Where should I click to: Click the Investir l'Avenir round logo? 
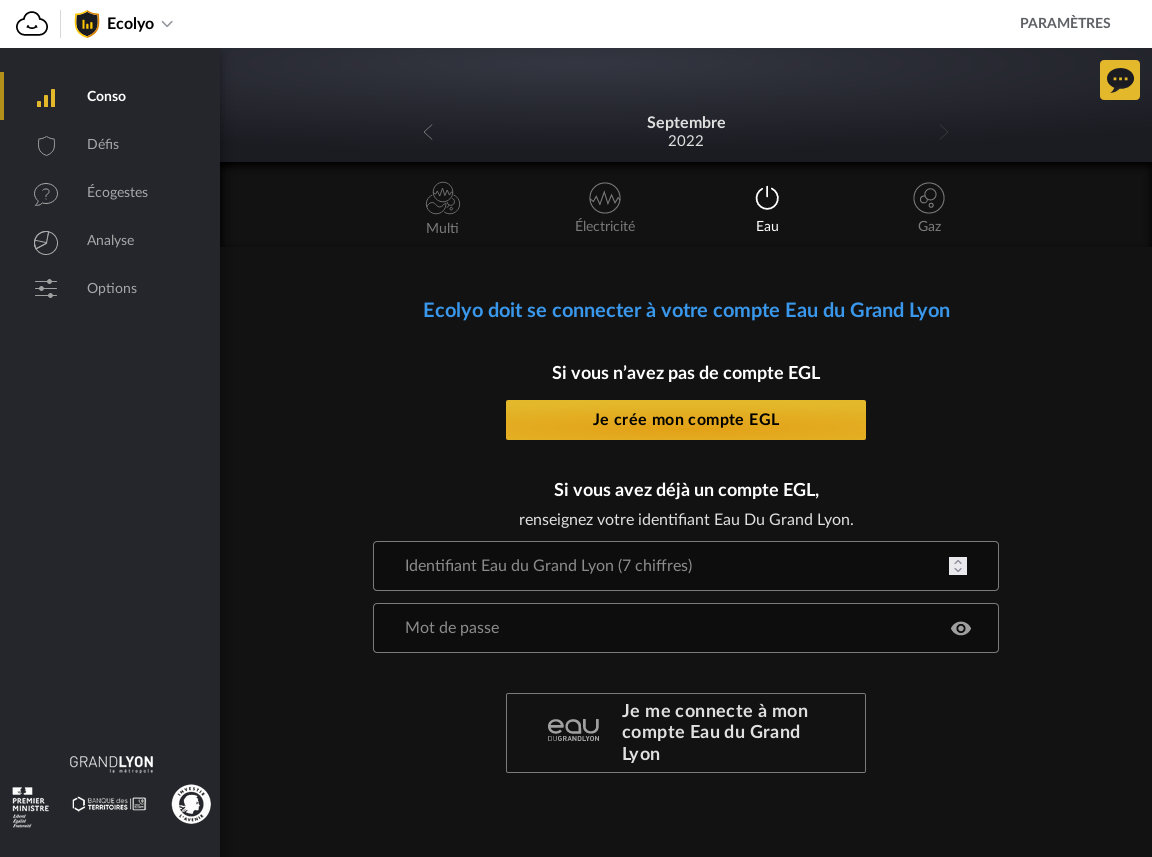click(191, 804)
